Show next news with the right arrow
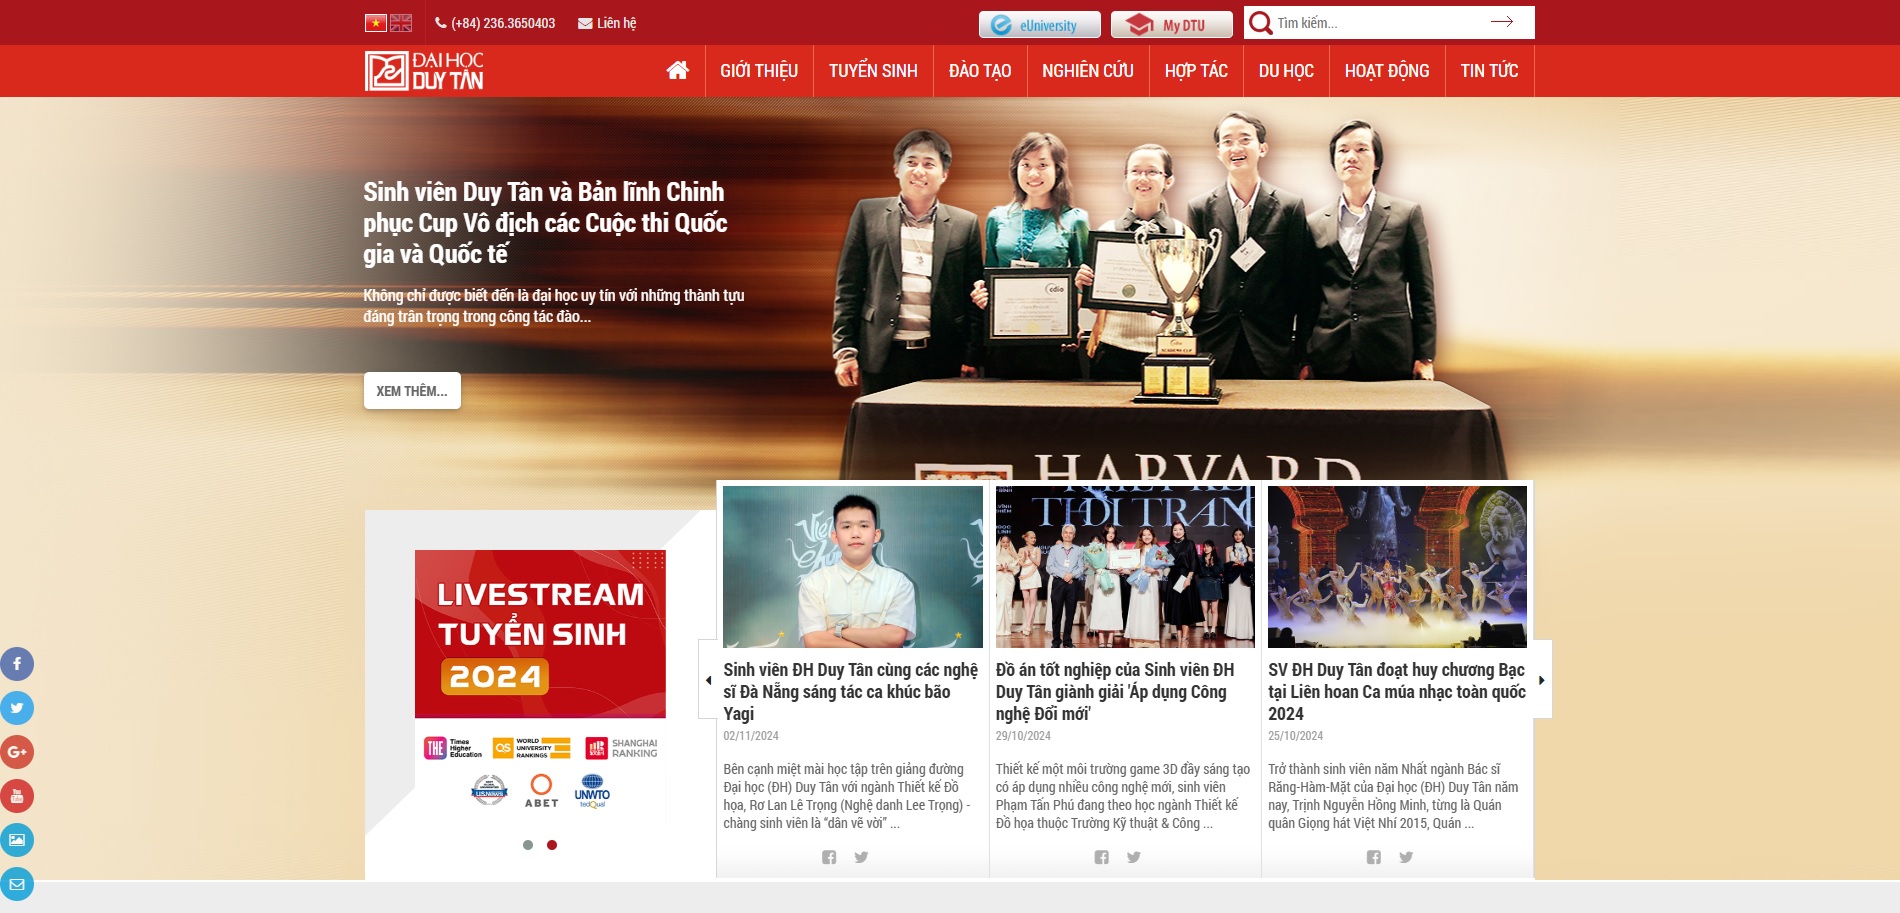 pos(1542,680)
